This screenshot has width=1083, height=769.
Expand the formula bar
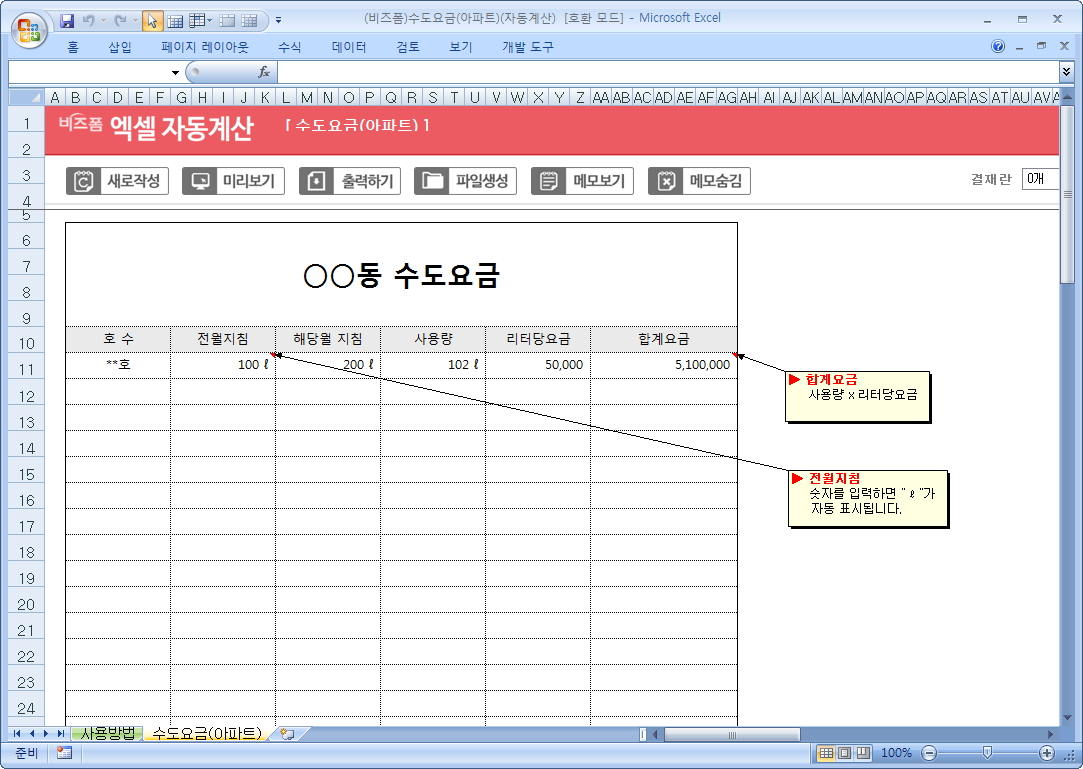[1066, 72]
